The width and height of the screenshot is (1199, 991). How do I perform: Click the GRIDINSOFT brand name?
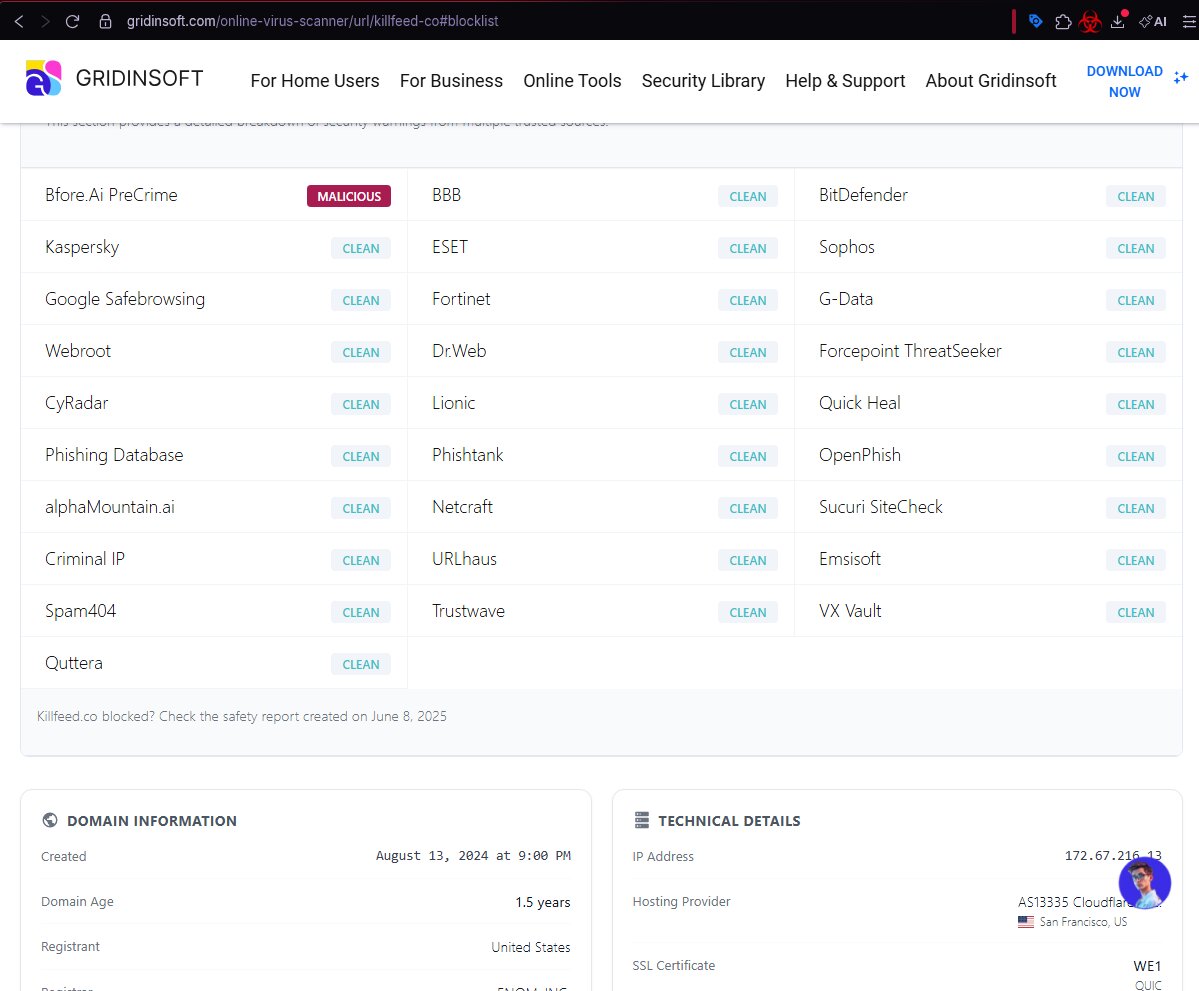point(139,78)
